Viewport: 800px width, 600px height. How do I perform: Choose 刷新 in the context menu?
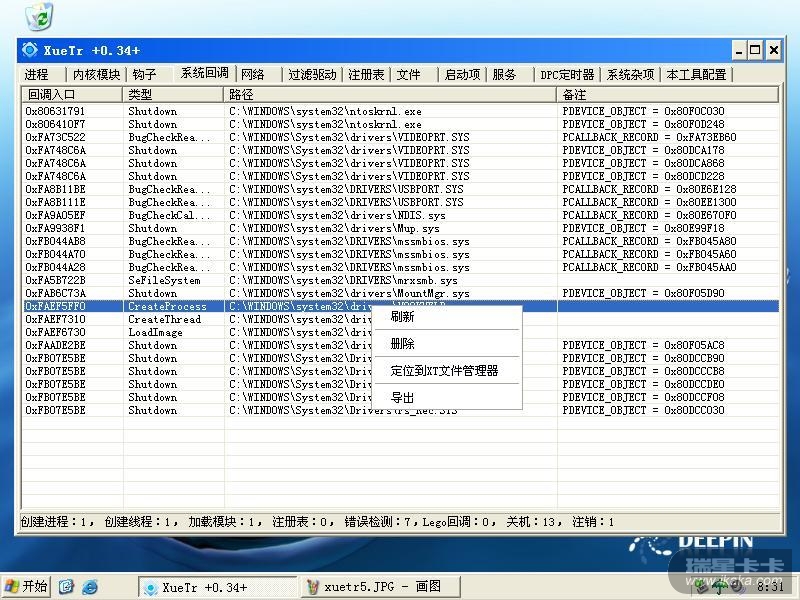click(446, 317)
